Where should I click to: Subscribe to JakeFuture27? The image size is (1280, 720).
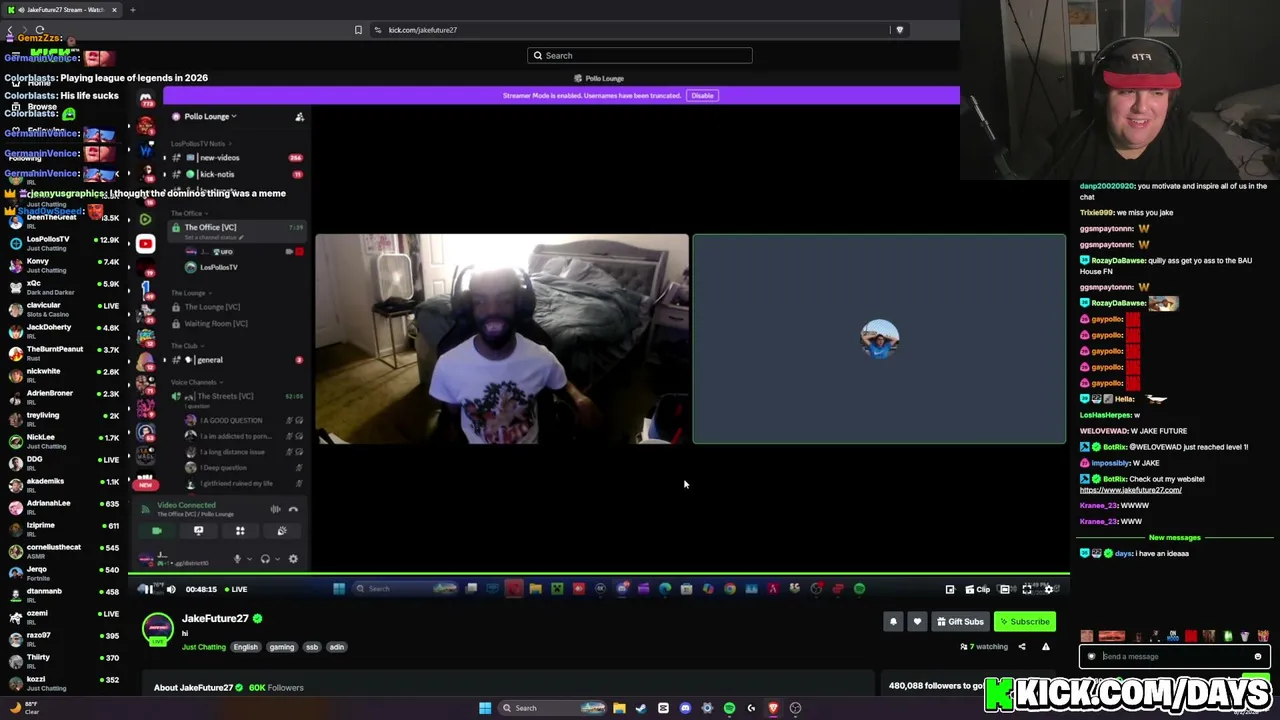click(1025, 621)
